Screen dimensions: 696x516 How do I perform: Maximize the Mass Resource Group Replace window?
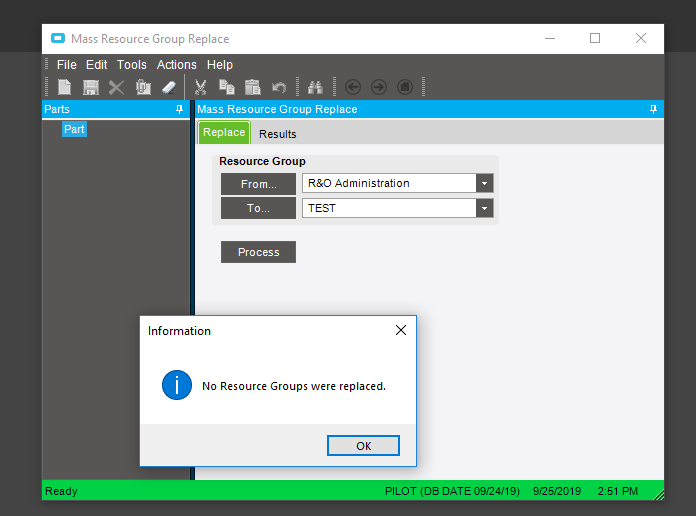coord(595,38)
